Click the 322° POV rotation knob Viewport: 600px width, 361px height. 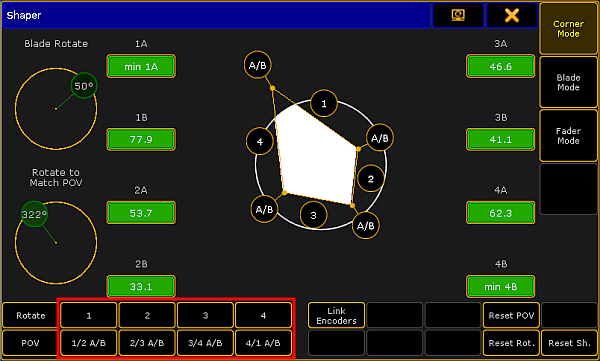click(x=34, y=214)
